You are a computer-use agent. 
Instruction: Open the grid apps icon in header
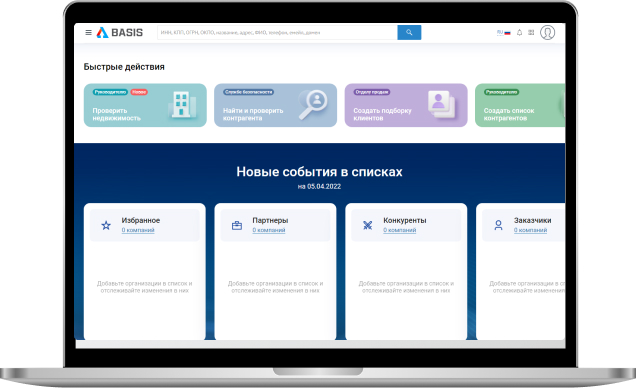531,32
